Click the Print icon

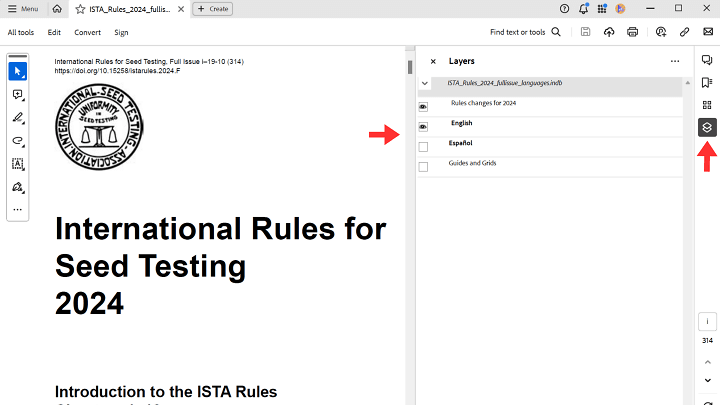point(633,32)
